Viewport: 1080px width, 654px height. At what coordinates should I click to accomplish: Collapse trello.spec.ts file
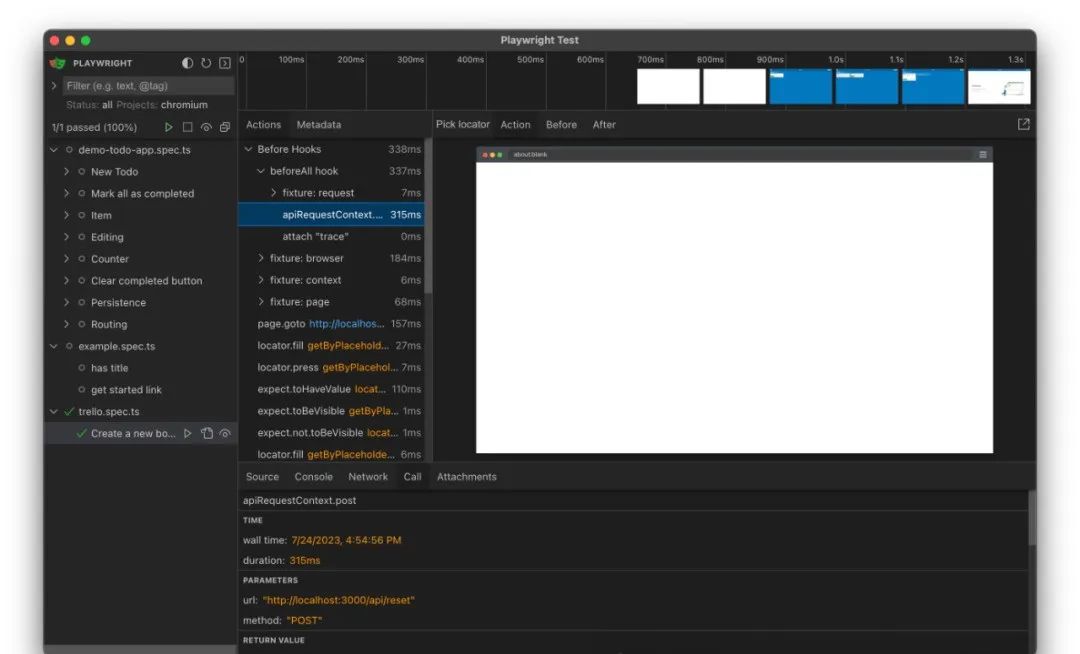[x=54, y=411]
